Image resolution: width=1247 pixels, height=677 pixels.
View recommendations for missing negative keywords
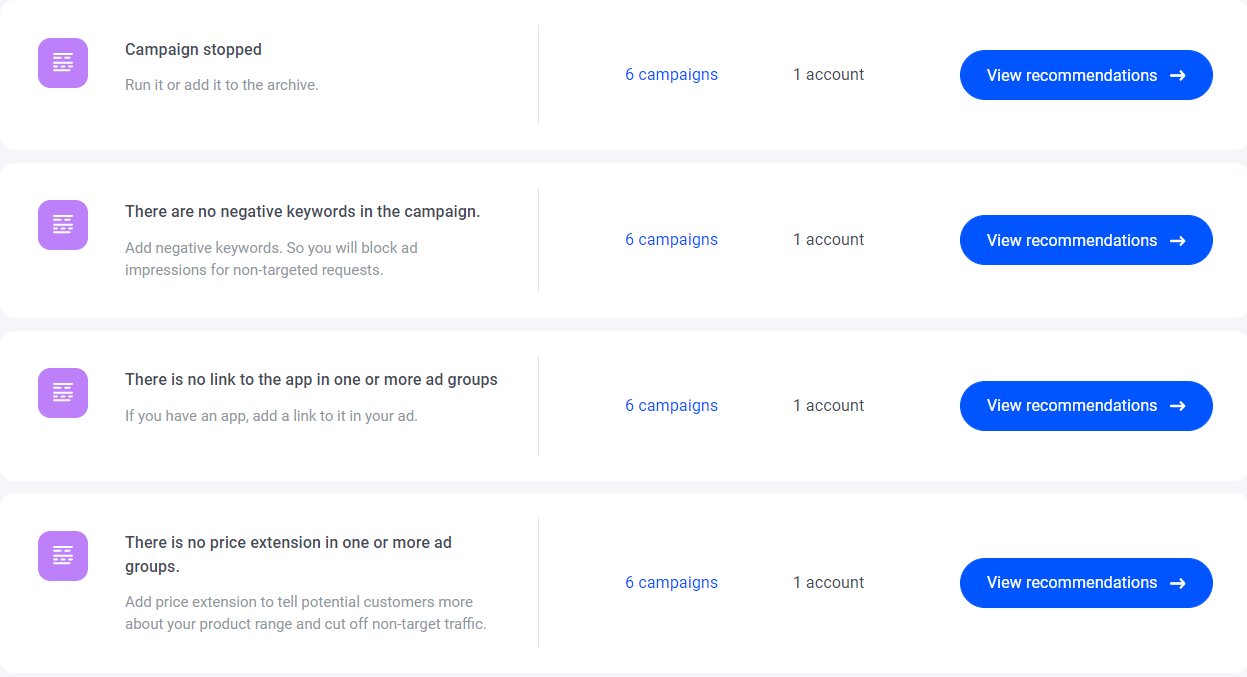click(x=1086, y=240)
